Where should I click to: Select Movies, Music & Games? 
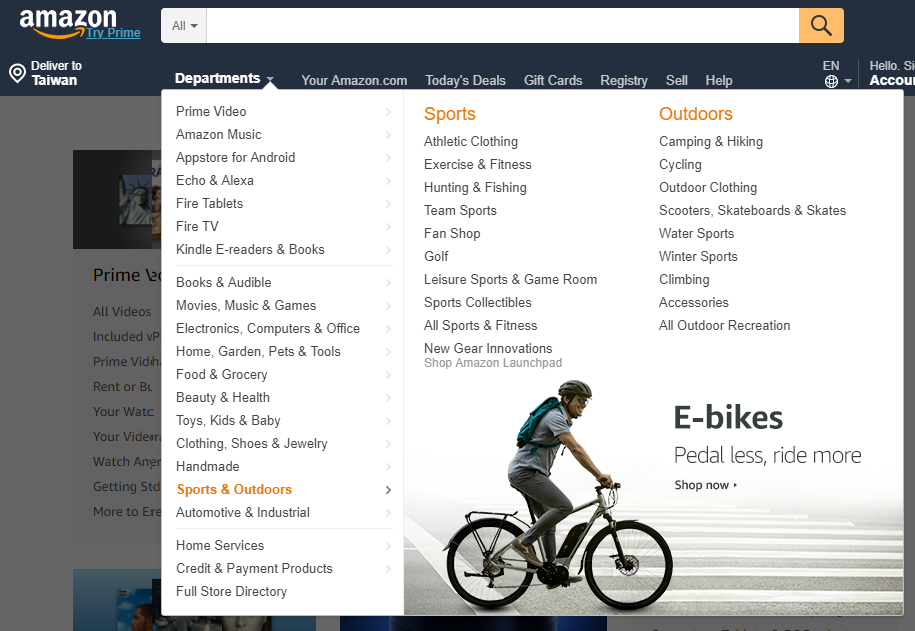pos(246,306)
